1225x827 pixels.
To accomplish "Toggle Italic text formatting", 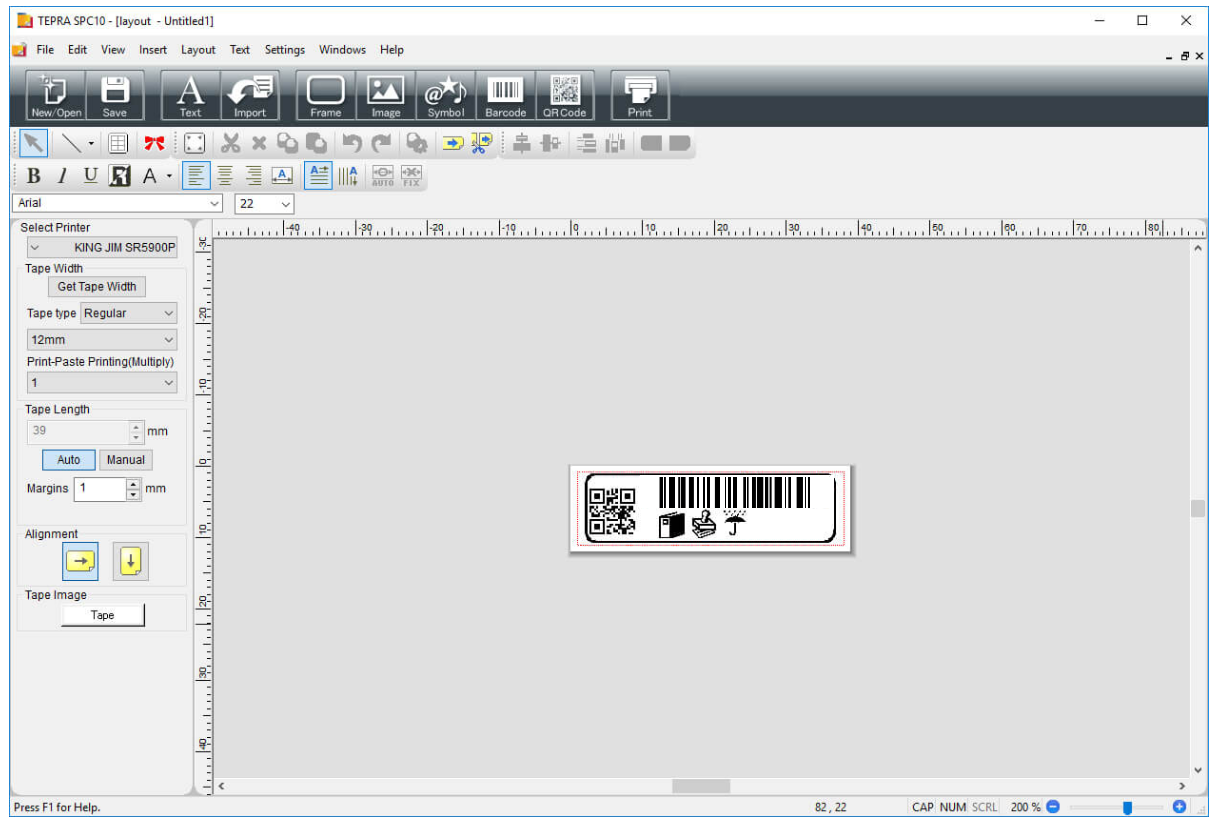I will coord(62,176).
